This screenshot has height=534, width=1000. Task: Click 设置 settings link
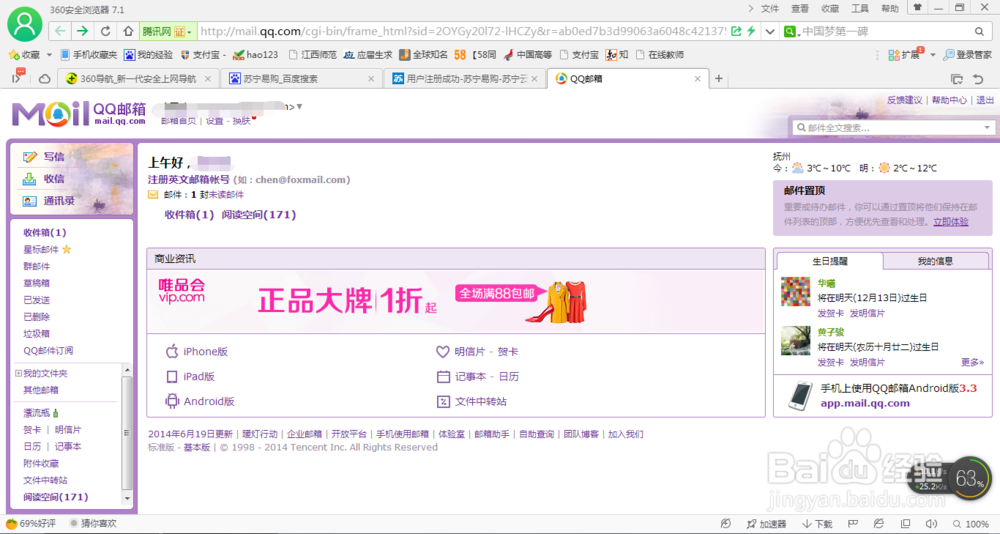[x=214, y=121]
